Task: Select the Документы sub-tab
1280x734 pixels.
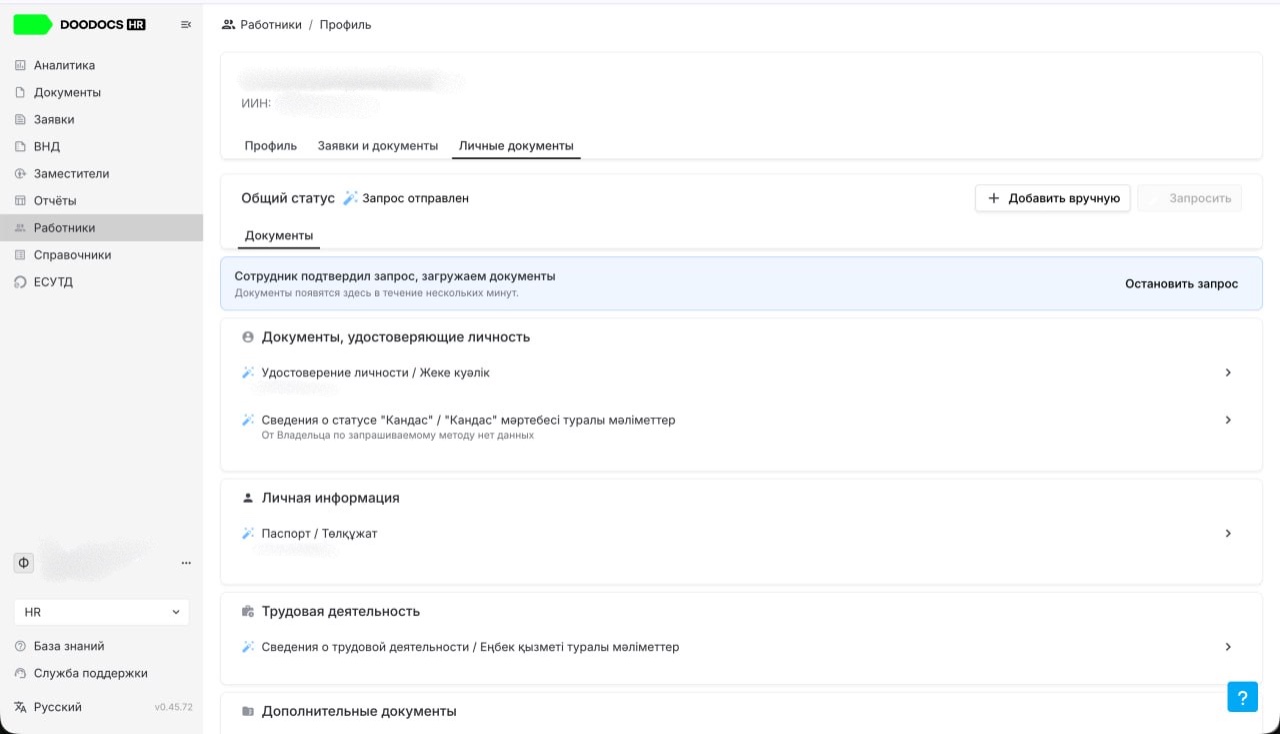Action: point(279,236)
